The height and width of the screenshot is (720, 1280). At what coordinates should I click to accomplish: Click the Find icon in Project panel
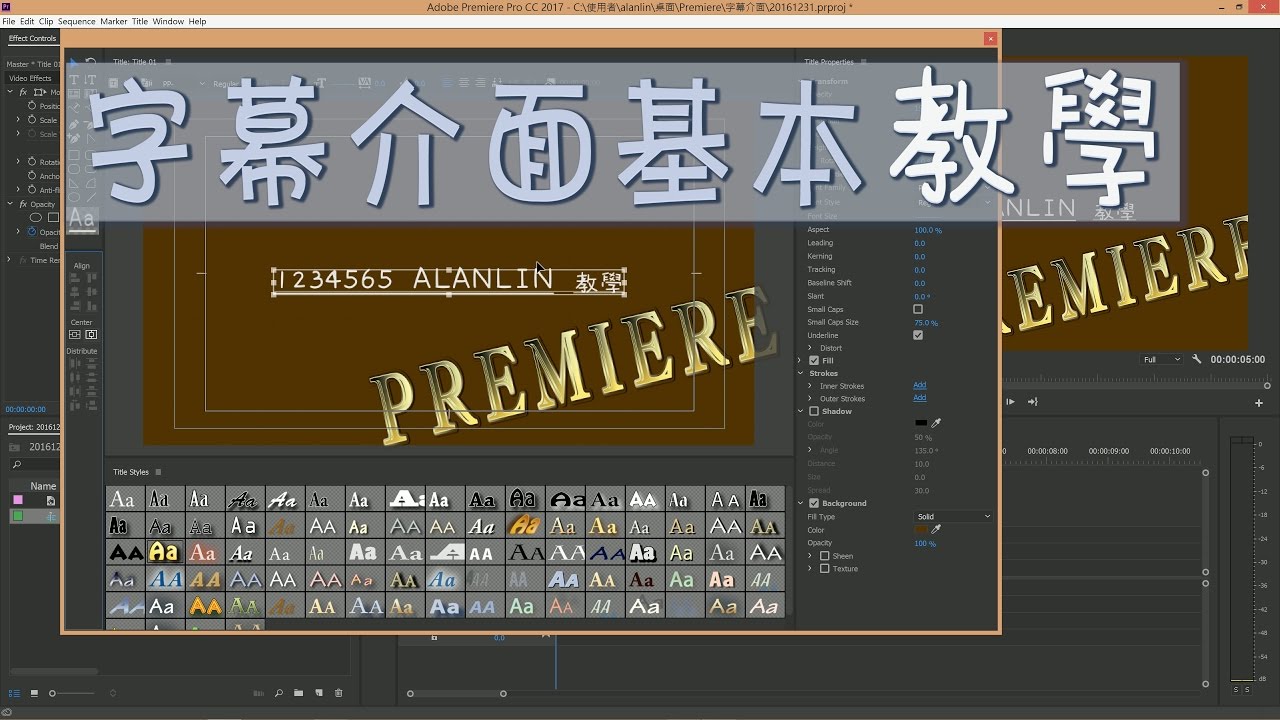pos(279,693)
